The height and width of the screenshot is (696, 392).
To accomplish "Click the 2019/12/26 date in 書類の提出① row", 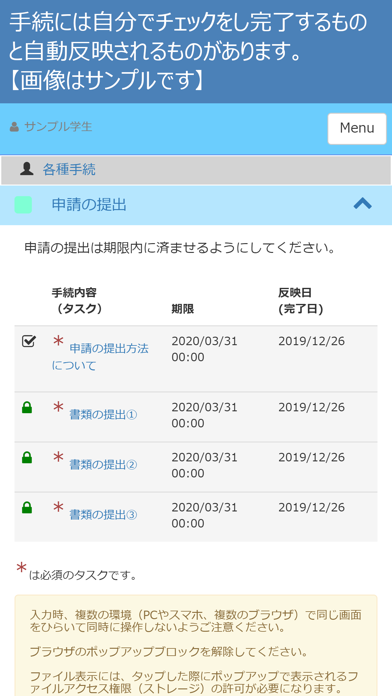I will pos(311,407).
